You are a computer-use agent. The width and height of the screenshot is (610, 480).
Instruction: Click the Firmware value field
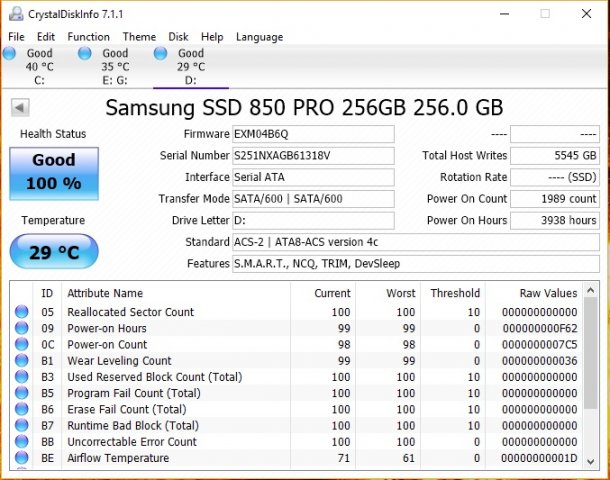tap(313, 134)
